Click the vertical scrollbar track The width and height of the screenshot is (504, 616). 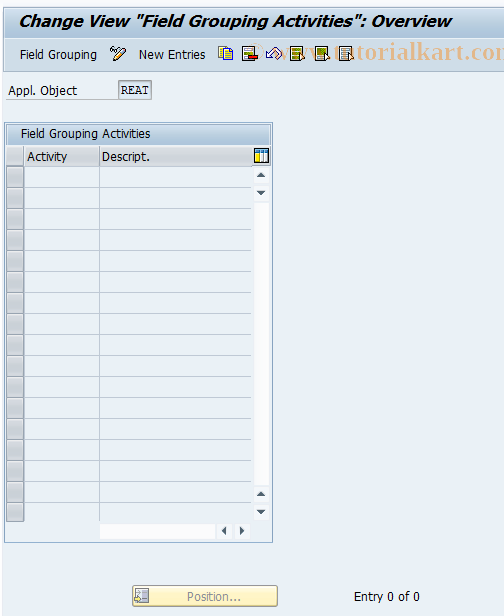click(261, 344)
